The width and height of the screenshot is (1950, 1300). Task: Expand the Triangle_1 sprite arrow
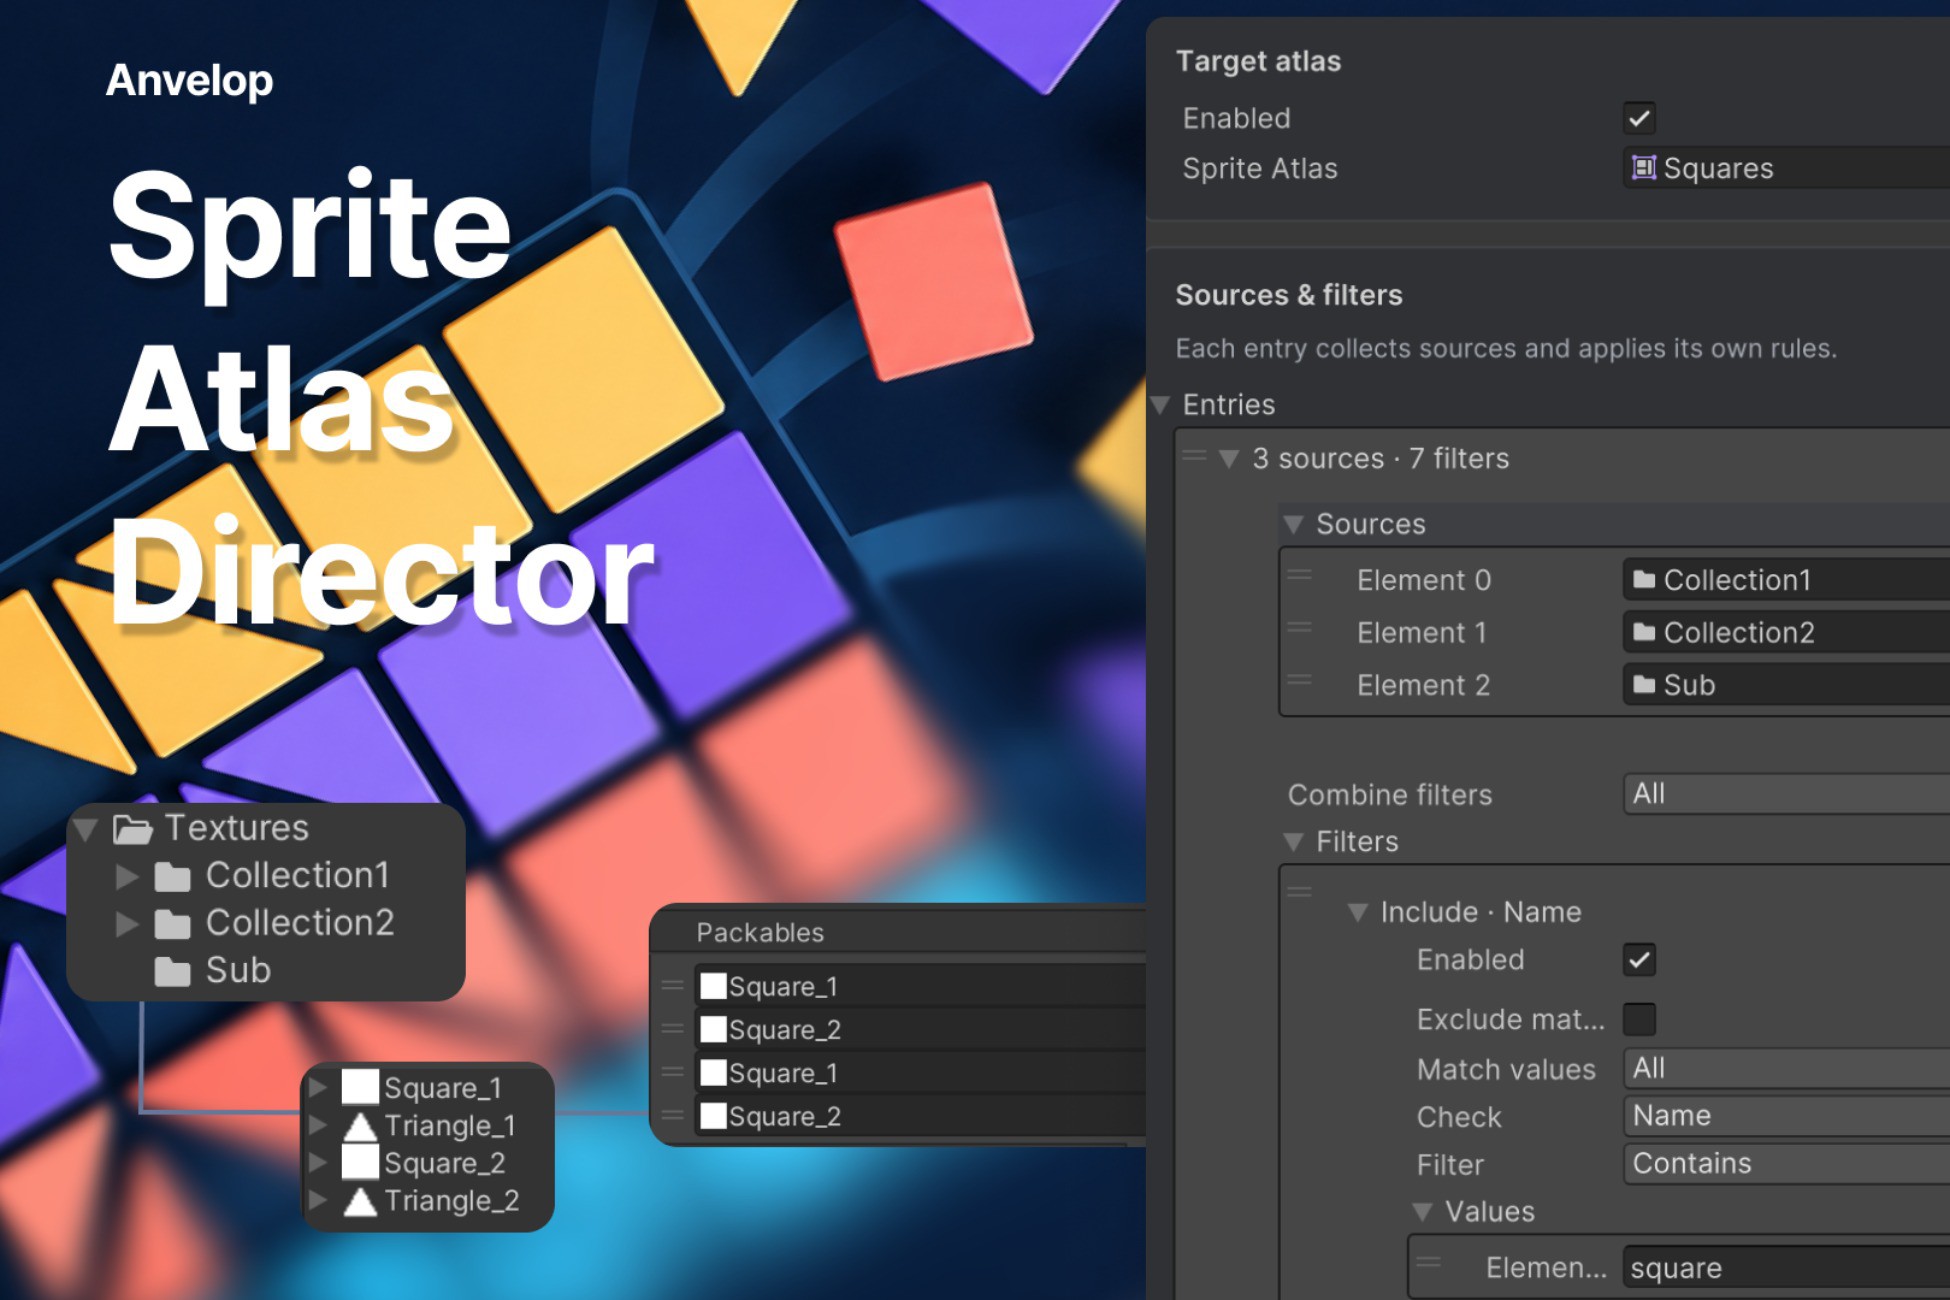pyautogui.click(x=318, y=1125)
